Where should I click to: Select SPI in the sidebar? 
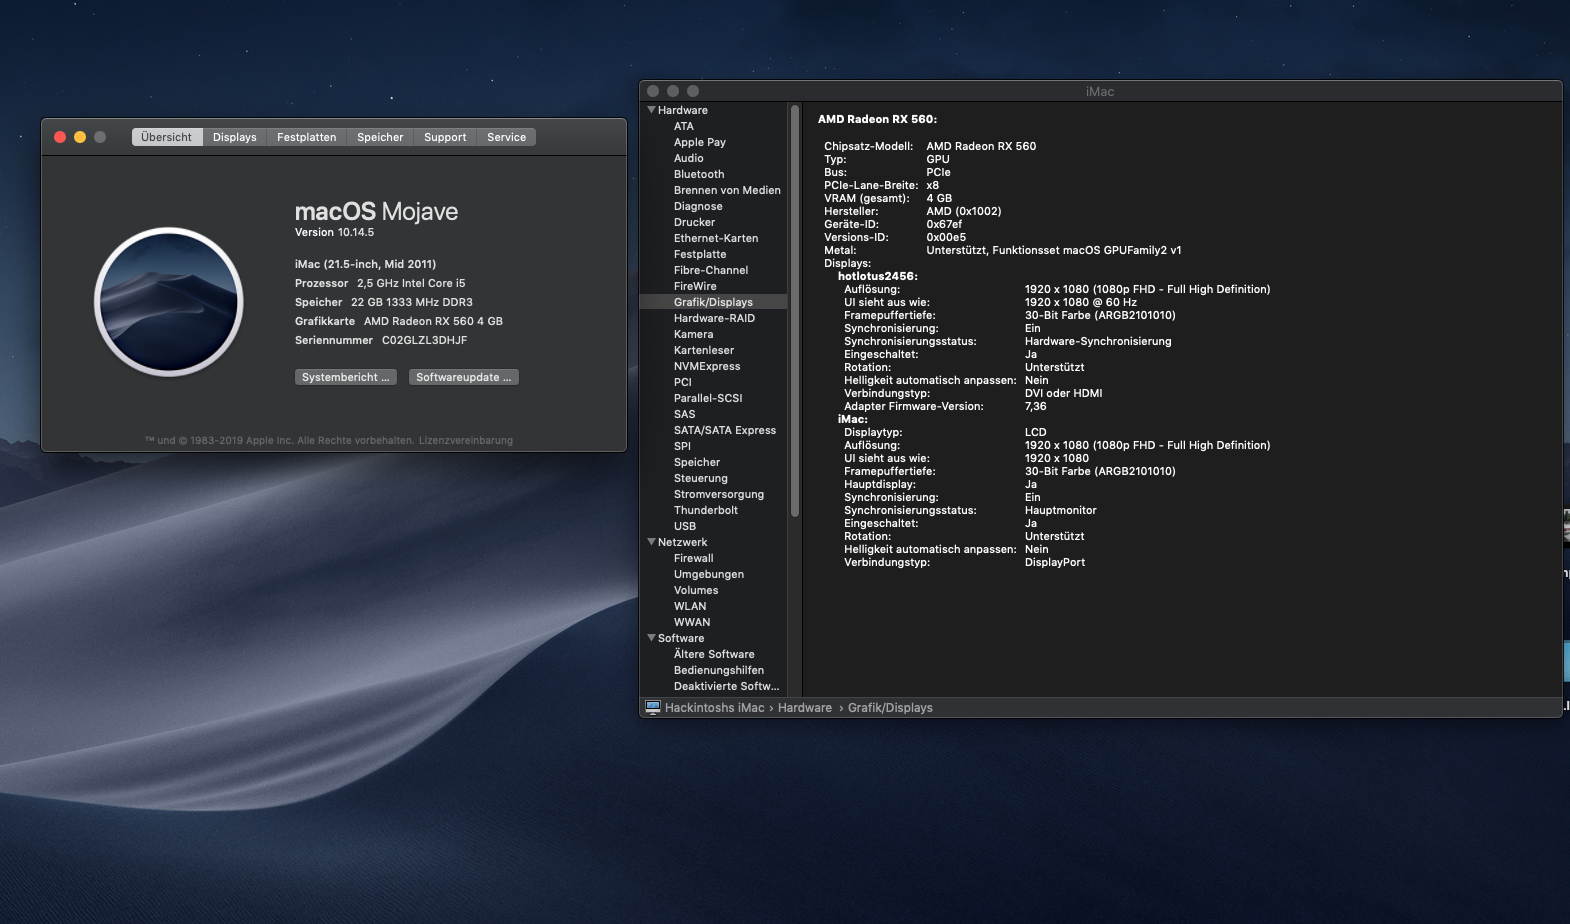coord(683,446)
